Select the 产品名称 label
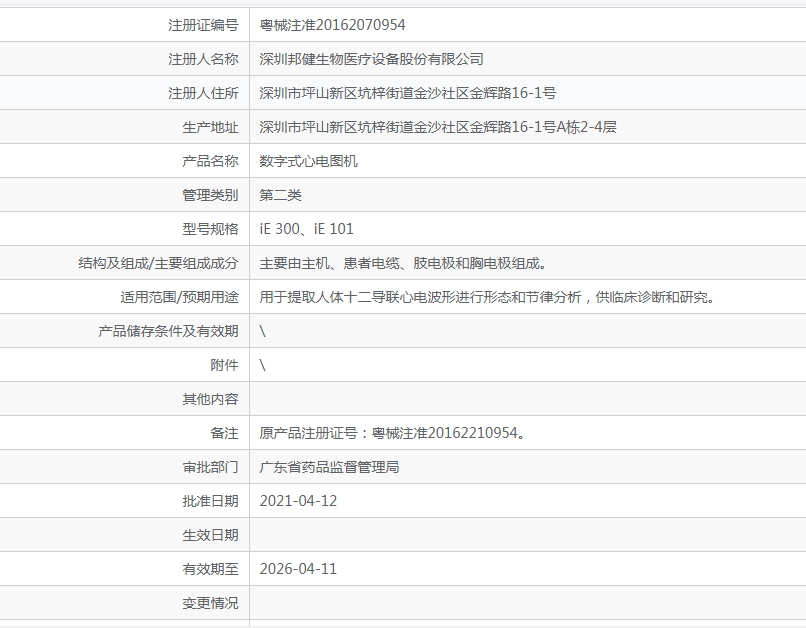The image size is (806, 628). 210,161
